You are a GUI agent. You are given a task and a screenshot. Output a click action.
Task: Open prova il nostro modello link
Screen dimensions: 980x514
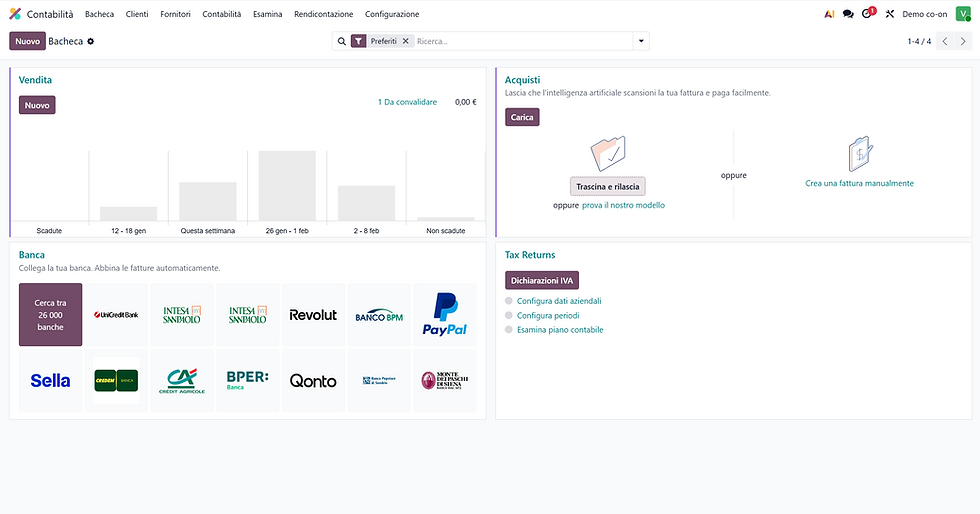coord(623,205)
